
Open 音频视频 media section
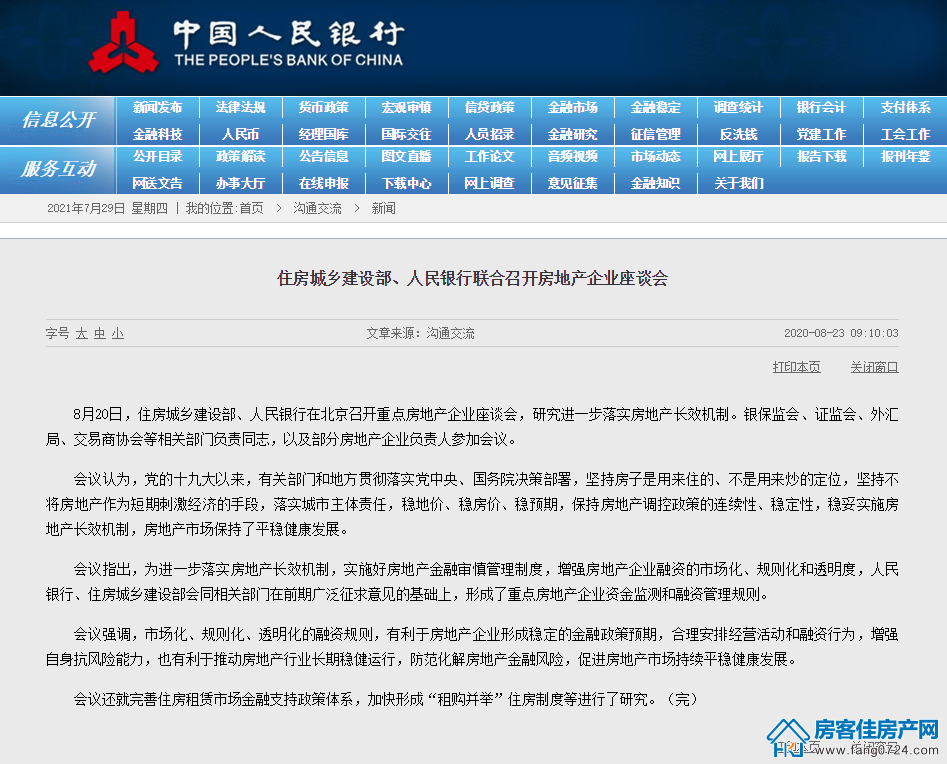tap(573, 156)
